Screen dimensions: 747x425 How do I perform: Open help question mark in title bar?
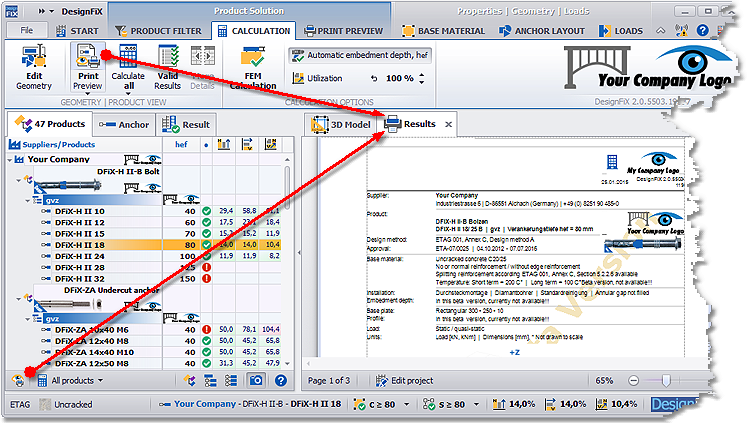pos(703,30)
